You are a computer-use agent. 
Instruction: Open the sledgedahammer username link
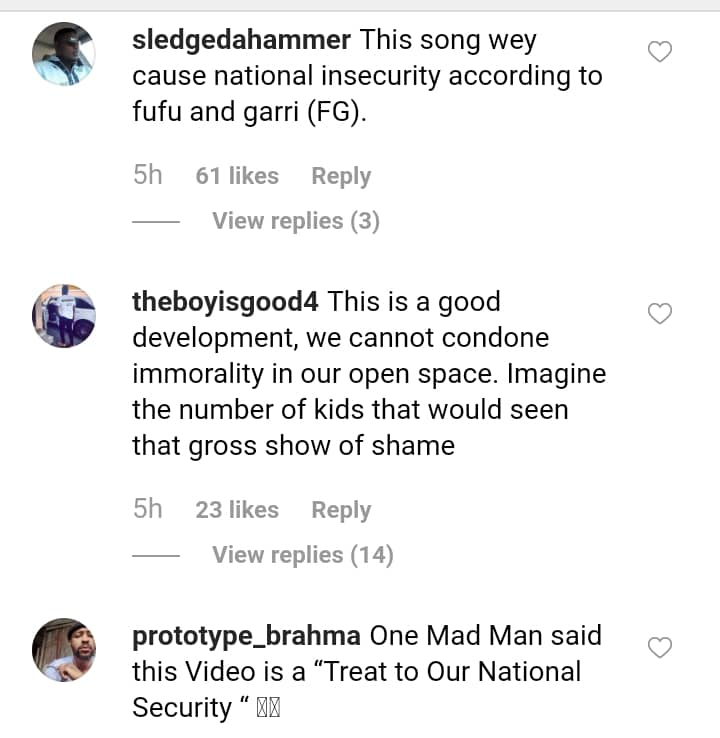[x=241, y=41]
